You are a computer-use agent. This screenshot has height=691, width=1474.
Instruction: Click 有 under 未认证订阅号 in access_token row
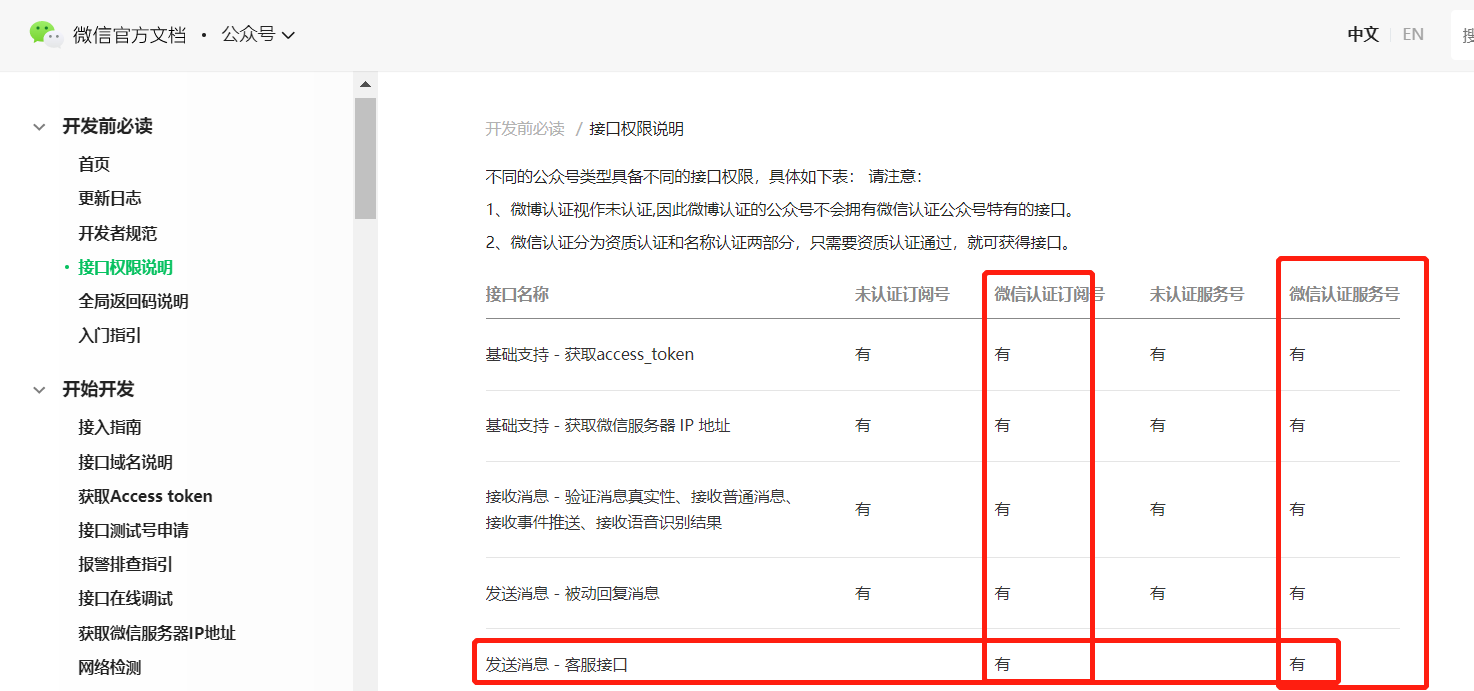tap(863, 354)
